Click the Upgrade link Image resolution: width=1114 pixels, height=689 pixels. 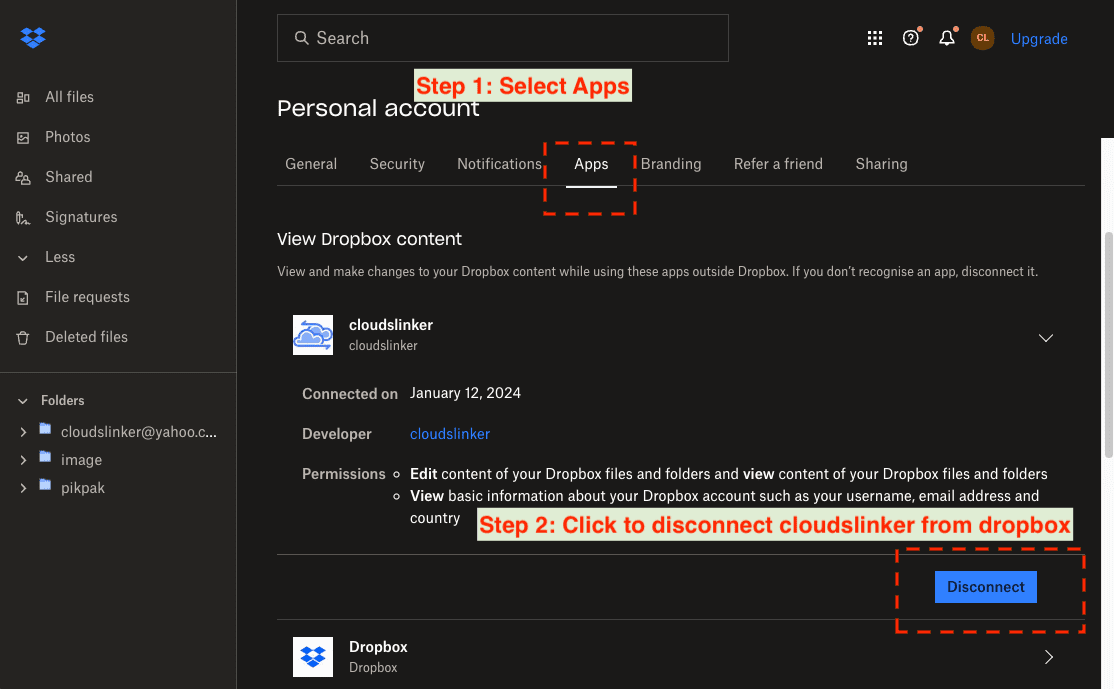[x=1039, y=39]
